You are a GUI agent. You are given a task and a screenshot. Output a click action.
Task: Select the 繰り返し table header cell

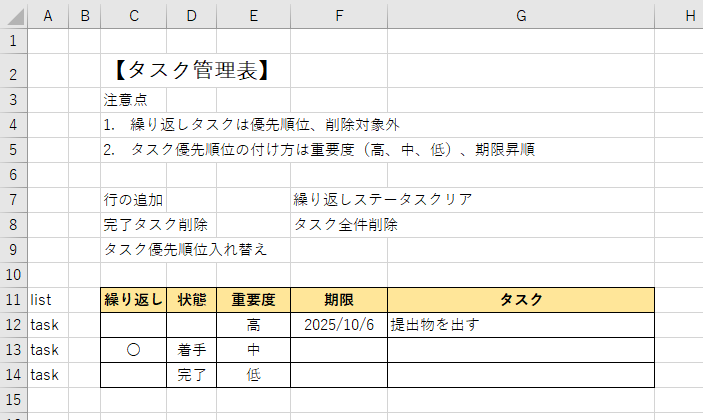(x=133, y=300)
